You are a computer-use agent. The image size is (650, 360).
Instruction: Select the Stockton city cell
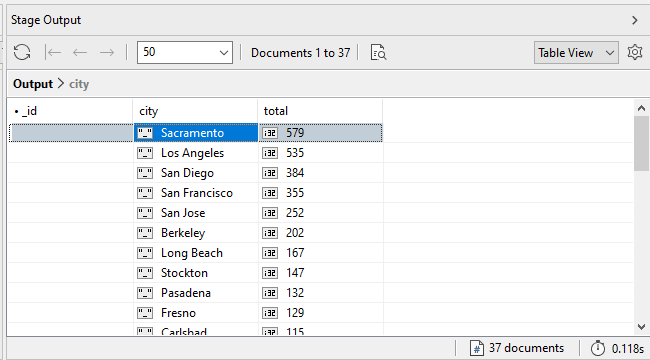(196, 272)
